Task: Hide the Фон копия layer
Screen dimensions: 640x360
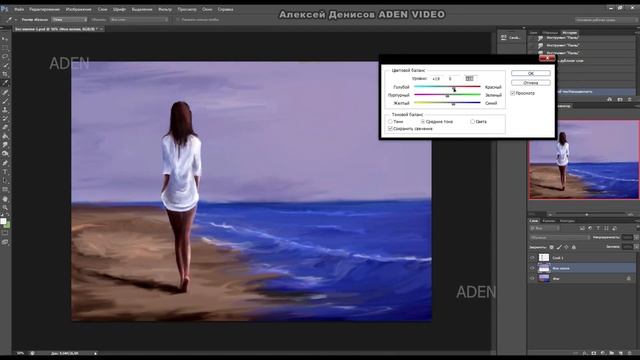Action: click(x=532, y=268)
